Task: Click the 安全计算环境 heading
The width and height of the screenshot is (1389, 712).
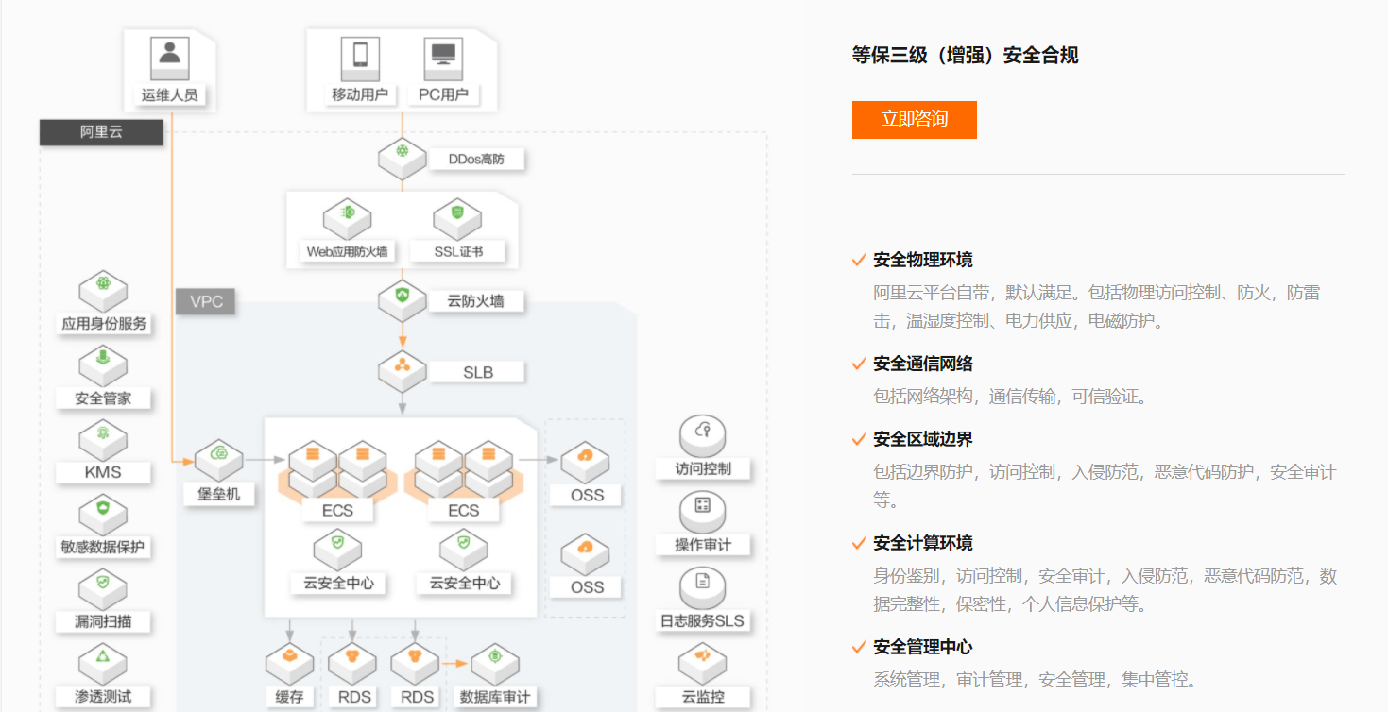Action: click(x=923, y=543)
